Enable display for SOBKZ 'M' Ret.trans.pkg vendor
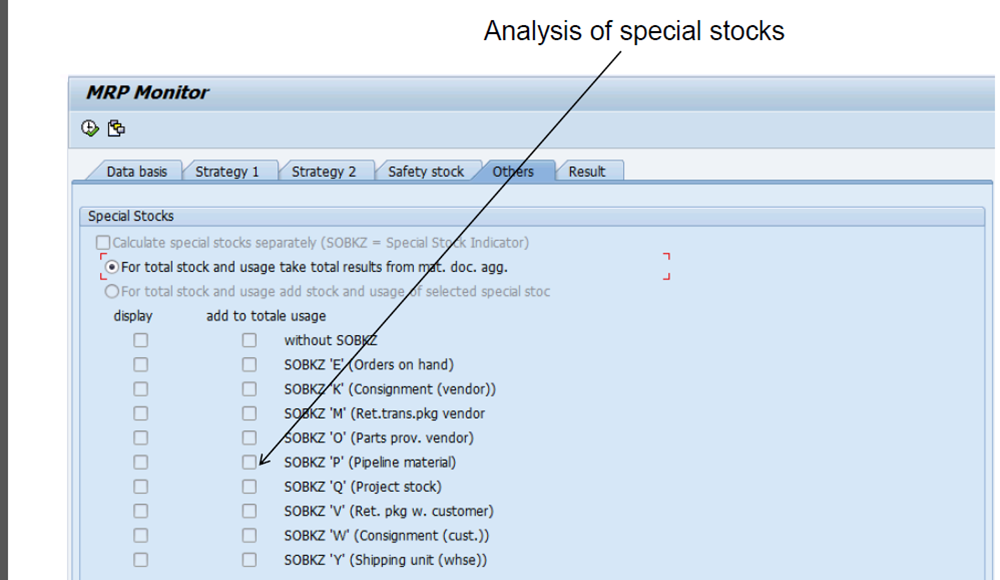Viewport: 1000px width, 580px height. pyautogui.click(x=142, y=413)
